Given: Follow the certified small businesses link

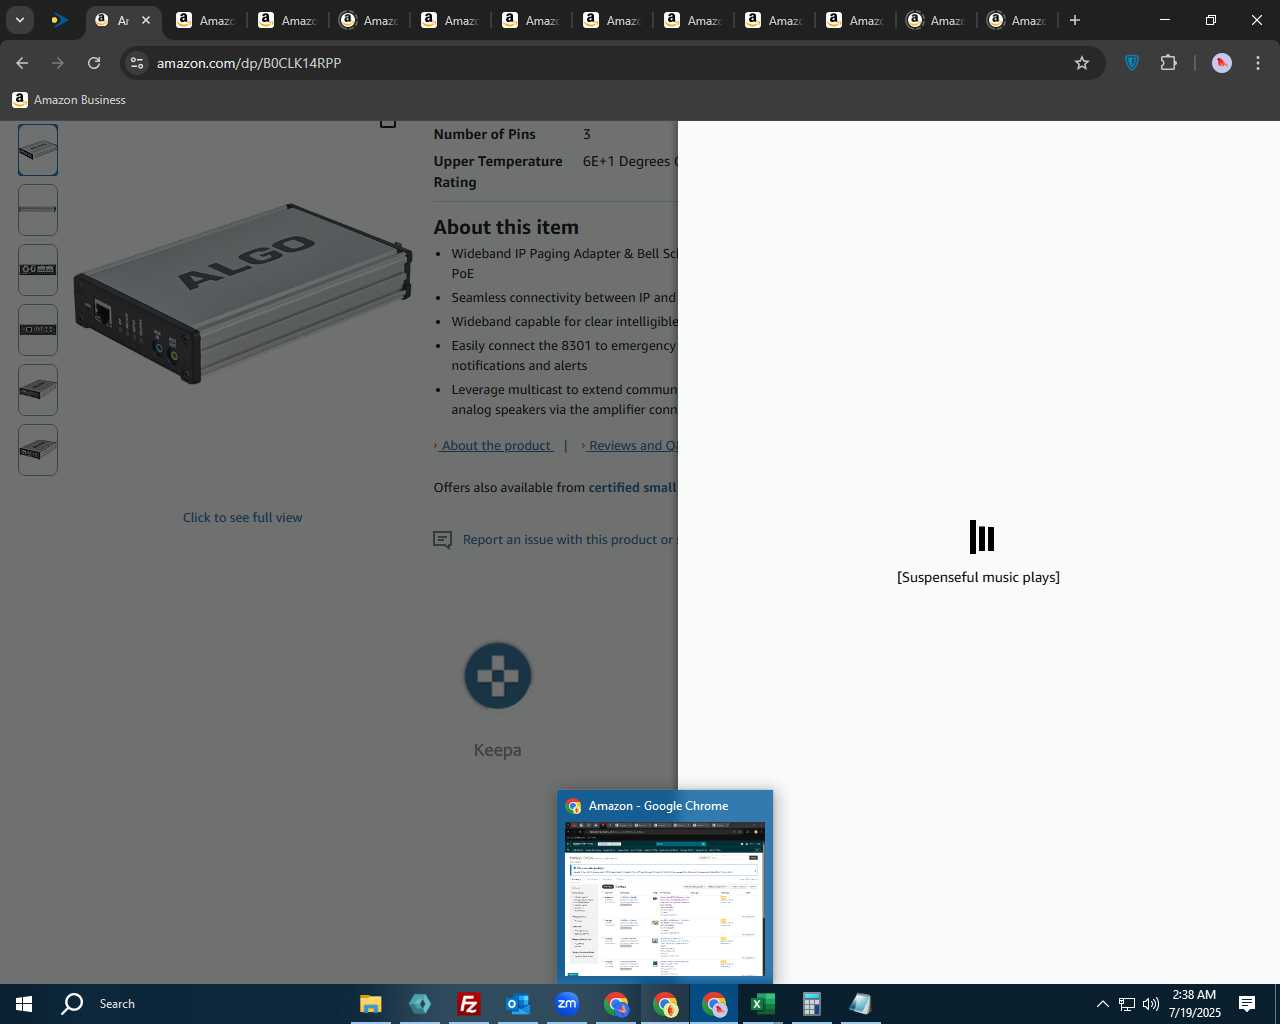Looking at the screenshot, I should tap(633, 488).
